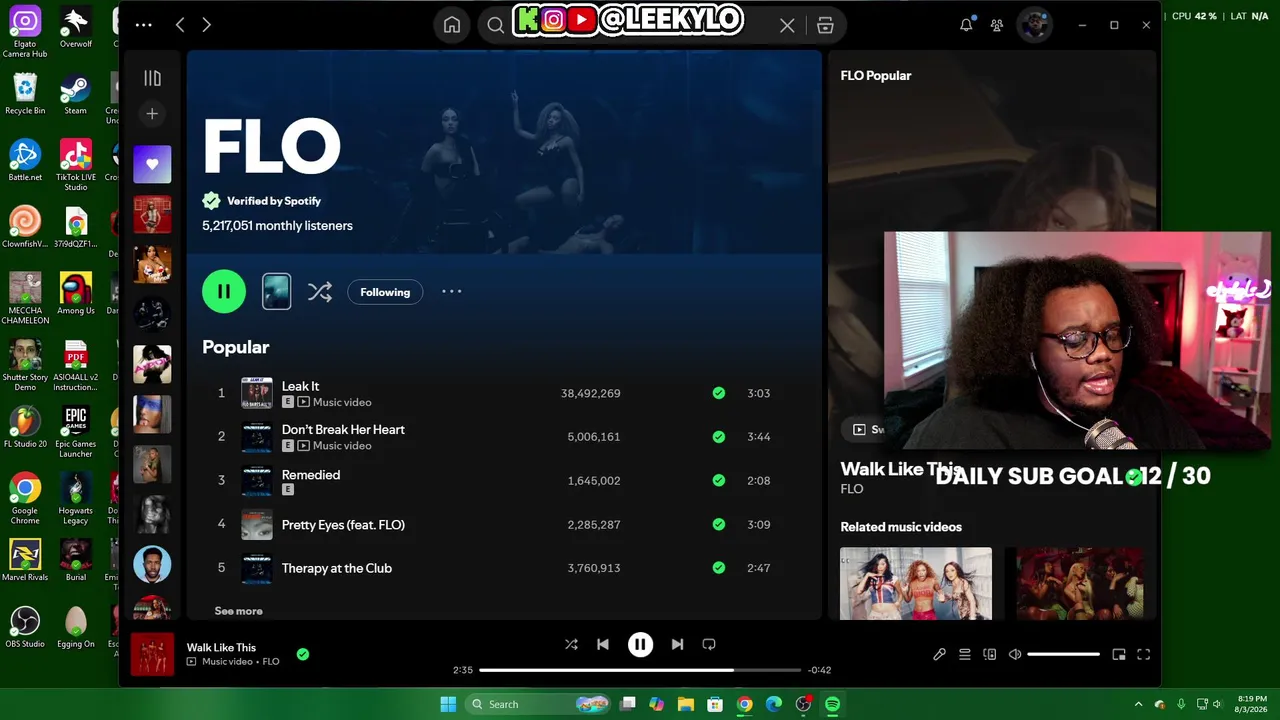Open the first related music video thumbnail
The height and width of the screenshot is (720, 1280).
click(x=916, y=584)
